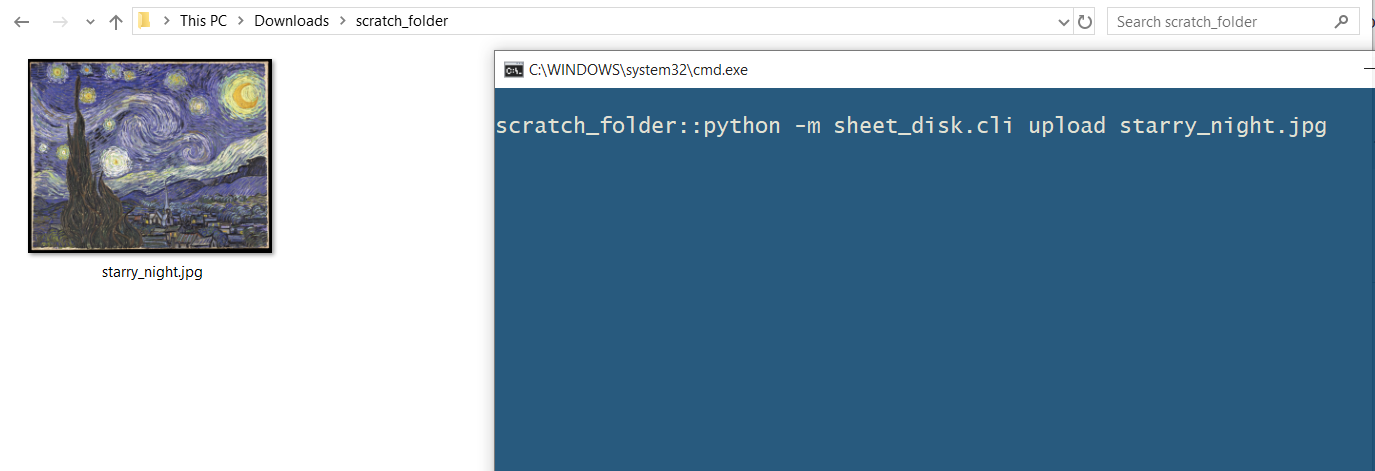This screenshot has width=1375, height=471.
Task: Click the Search scratch_folder field
Action: [1220, 21]
